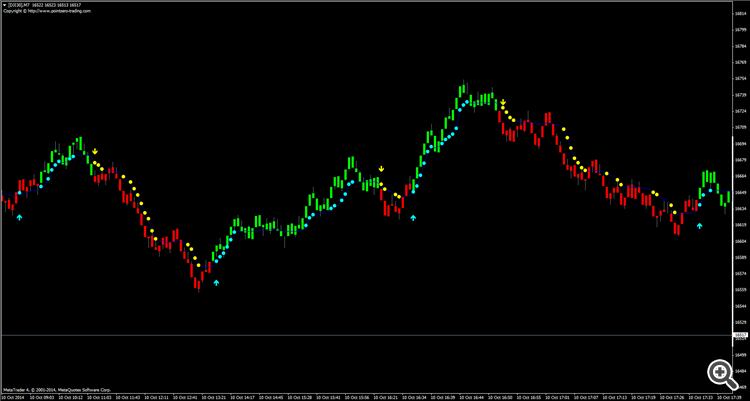750x401 pixels.
Task: Select the cyan buy arrow above 13:21
Action: tap(216, 282)
